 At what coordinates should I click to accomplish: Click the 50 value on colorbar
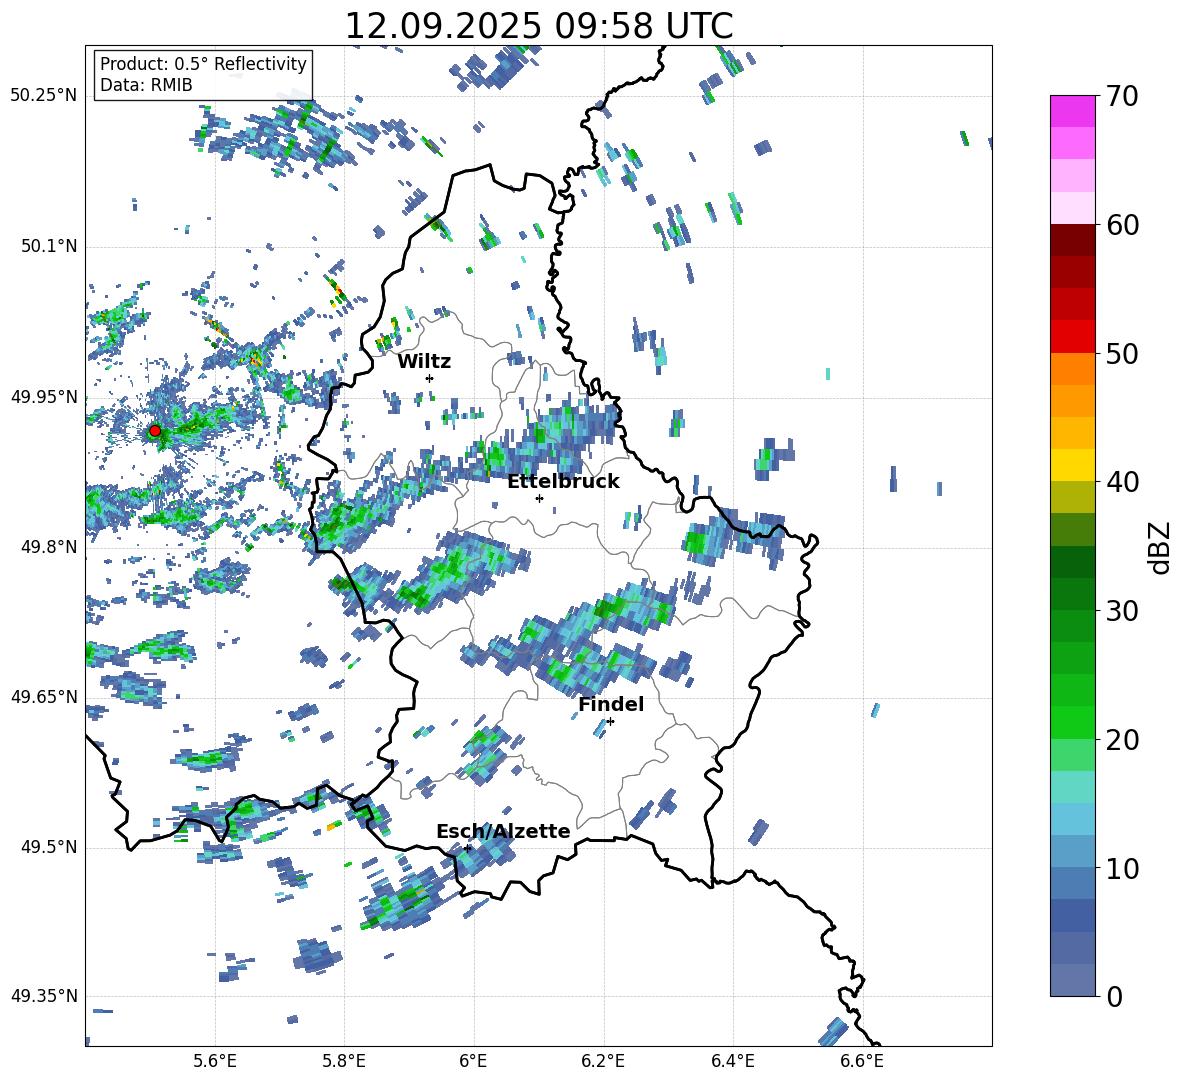coord(1123,354)
